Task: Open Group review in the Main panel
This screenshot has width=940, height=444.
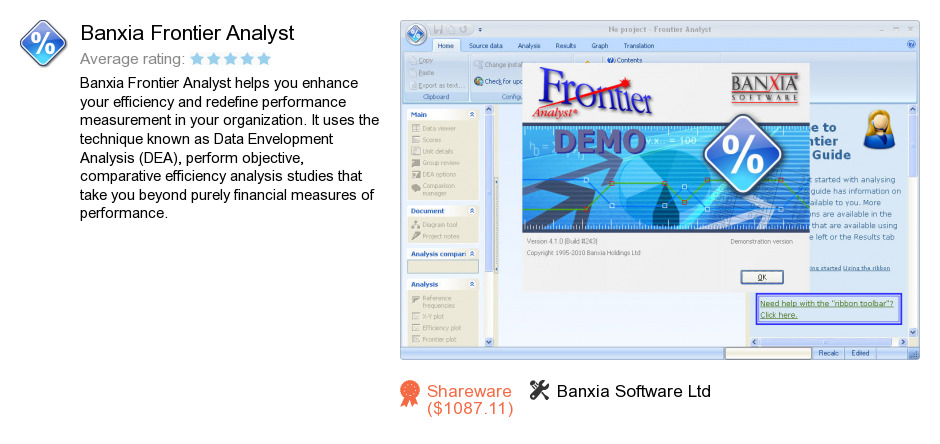Action: point(435,162)
